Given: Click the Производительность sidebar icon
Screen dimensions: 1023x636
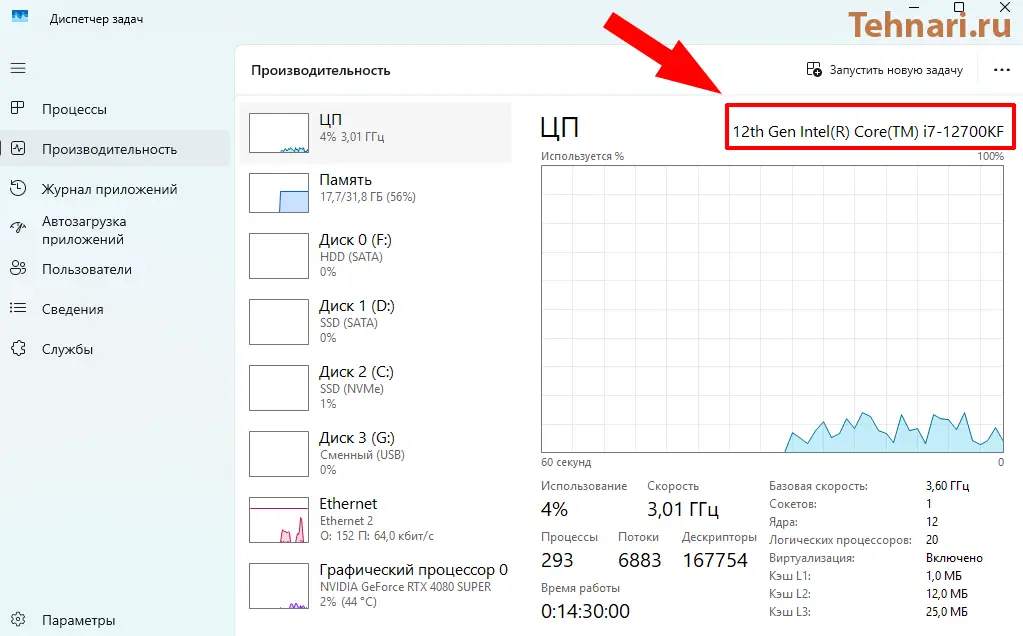Looking at the screenshot, I should click(18, 149).
